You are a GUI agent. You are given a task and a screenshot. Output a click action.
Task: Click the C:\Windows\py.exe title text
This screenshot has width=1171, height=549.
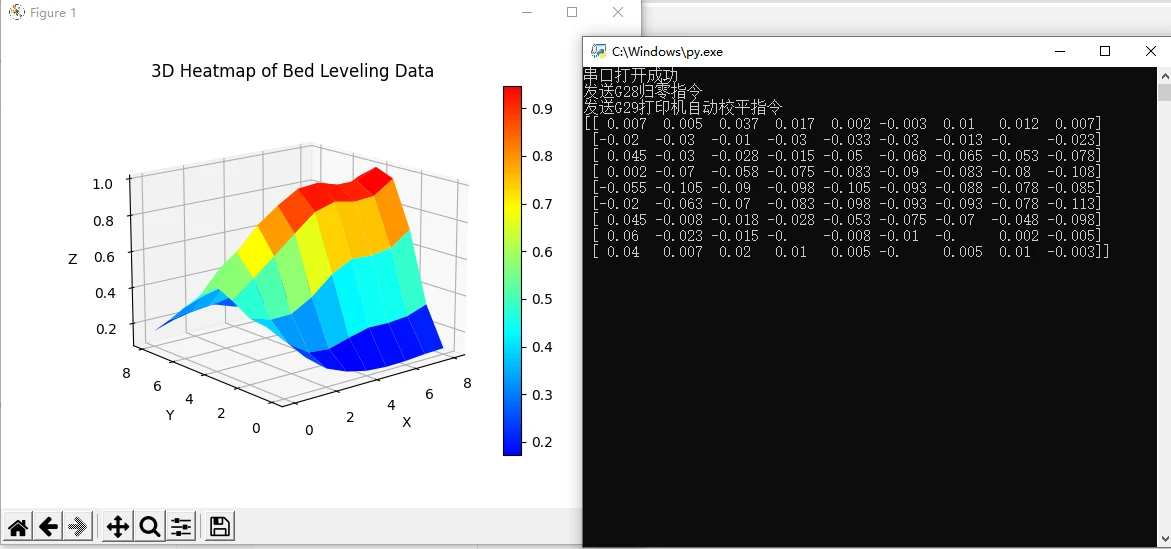[x=668, y=52]
